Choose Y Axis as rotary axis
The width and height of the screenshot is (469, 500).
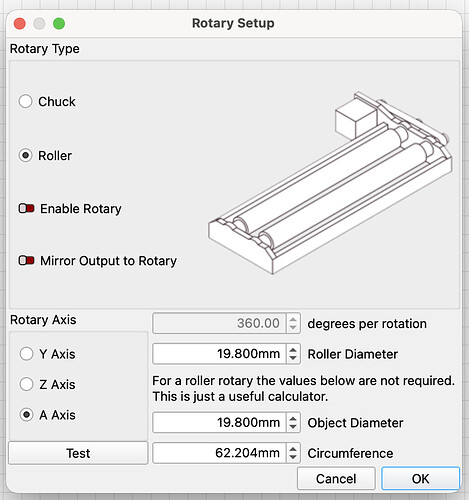pyautogui.click(x=26, y=354)
